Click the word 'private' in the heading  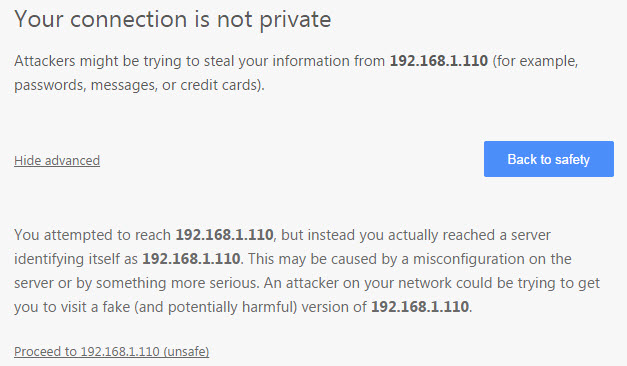click(295, 19)
